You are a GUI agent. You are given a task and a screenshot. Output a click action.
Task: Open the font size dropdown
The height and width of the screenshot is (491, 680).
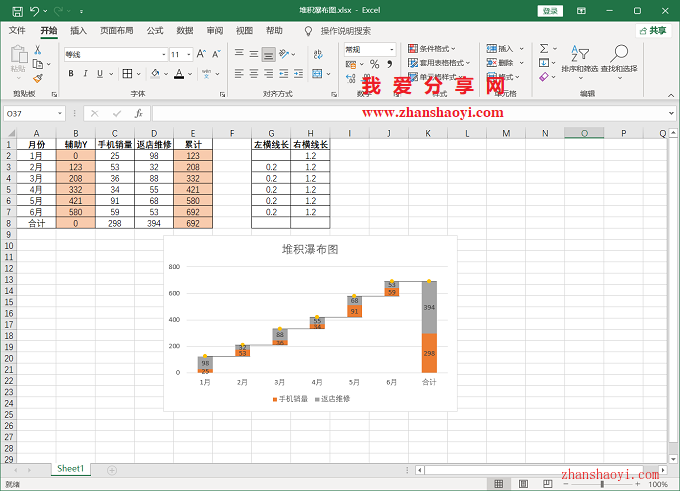point(189,55)
